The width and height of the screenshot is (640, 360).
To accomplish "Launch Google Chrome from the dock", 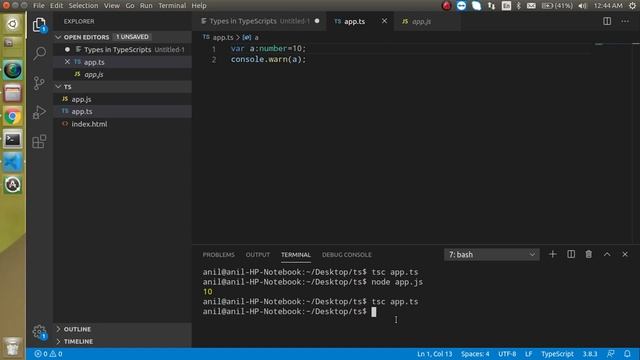I will [x=13, y=117].
